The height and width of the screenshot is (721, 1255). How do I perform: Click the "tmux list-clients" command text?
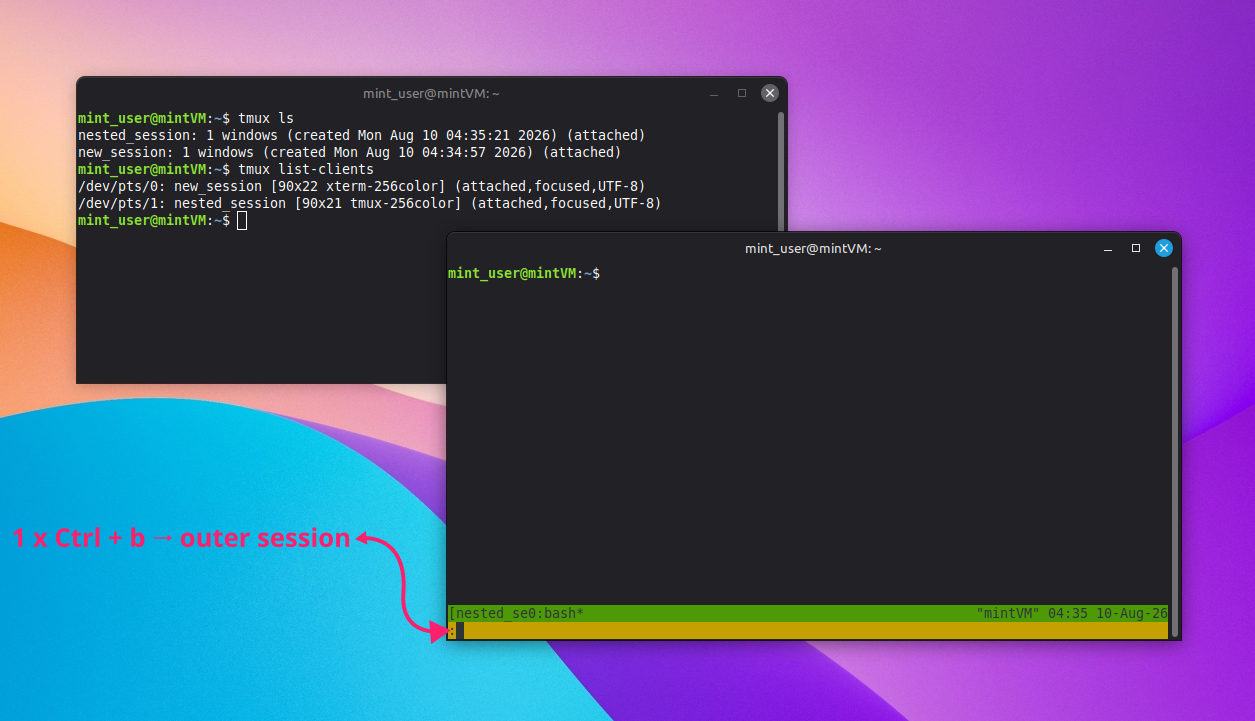[x=306, y=169]
